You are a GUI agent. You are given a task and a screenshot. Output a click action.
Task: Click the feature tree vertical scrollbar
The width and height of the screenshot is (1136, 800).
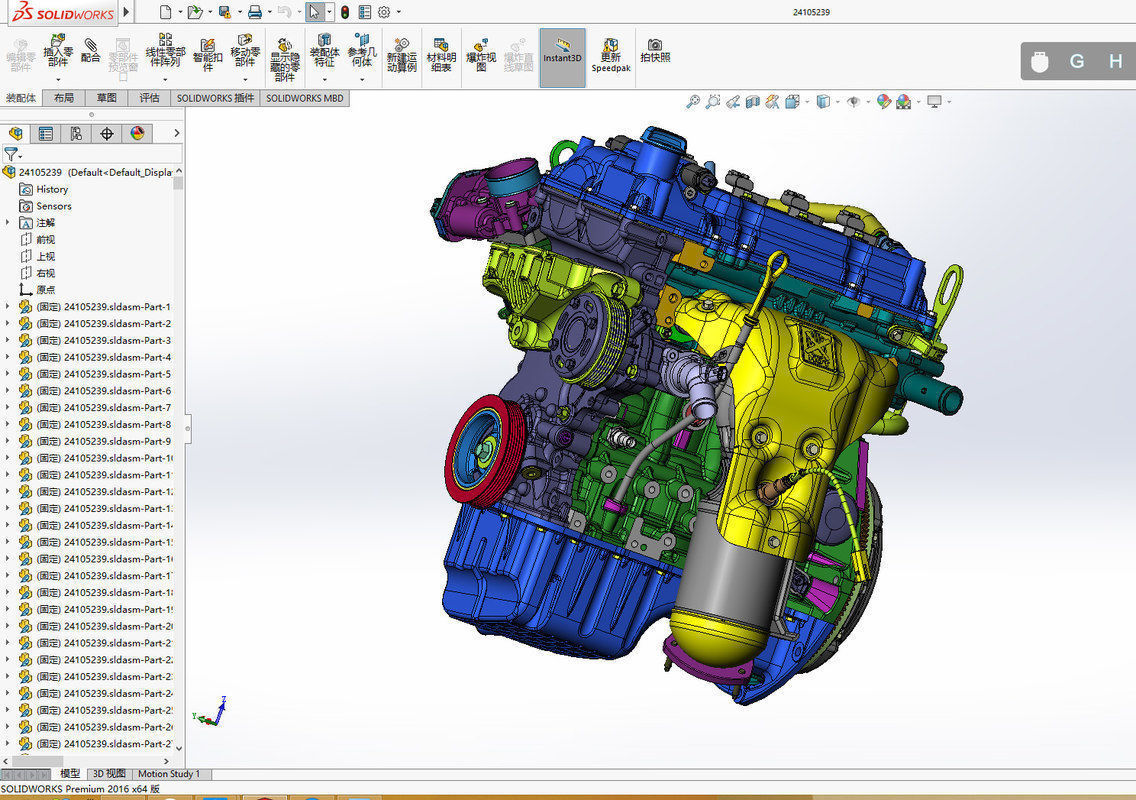pyautogui.click(x=179, y=459)
